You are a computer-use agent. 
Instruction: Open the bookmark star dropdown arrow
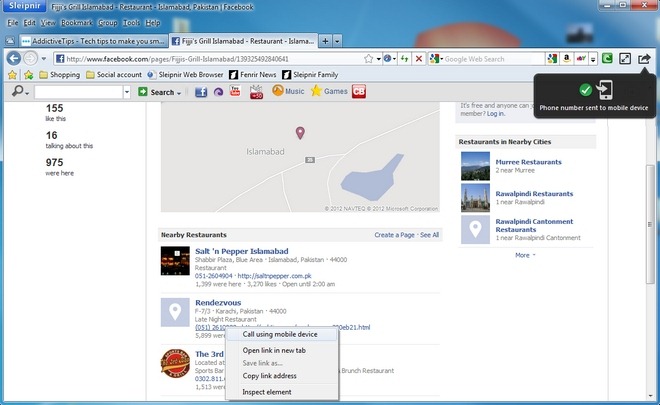[x=378, y=59]
